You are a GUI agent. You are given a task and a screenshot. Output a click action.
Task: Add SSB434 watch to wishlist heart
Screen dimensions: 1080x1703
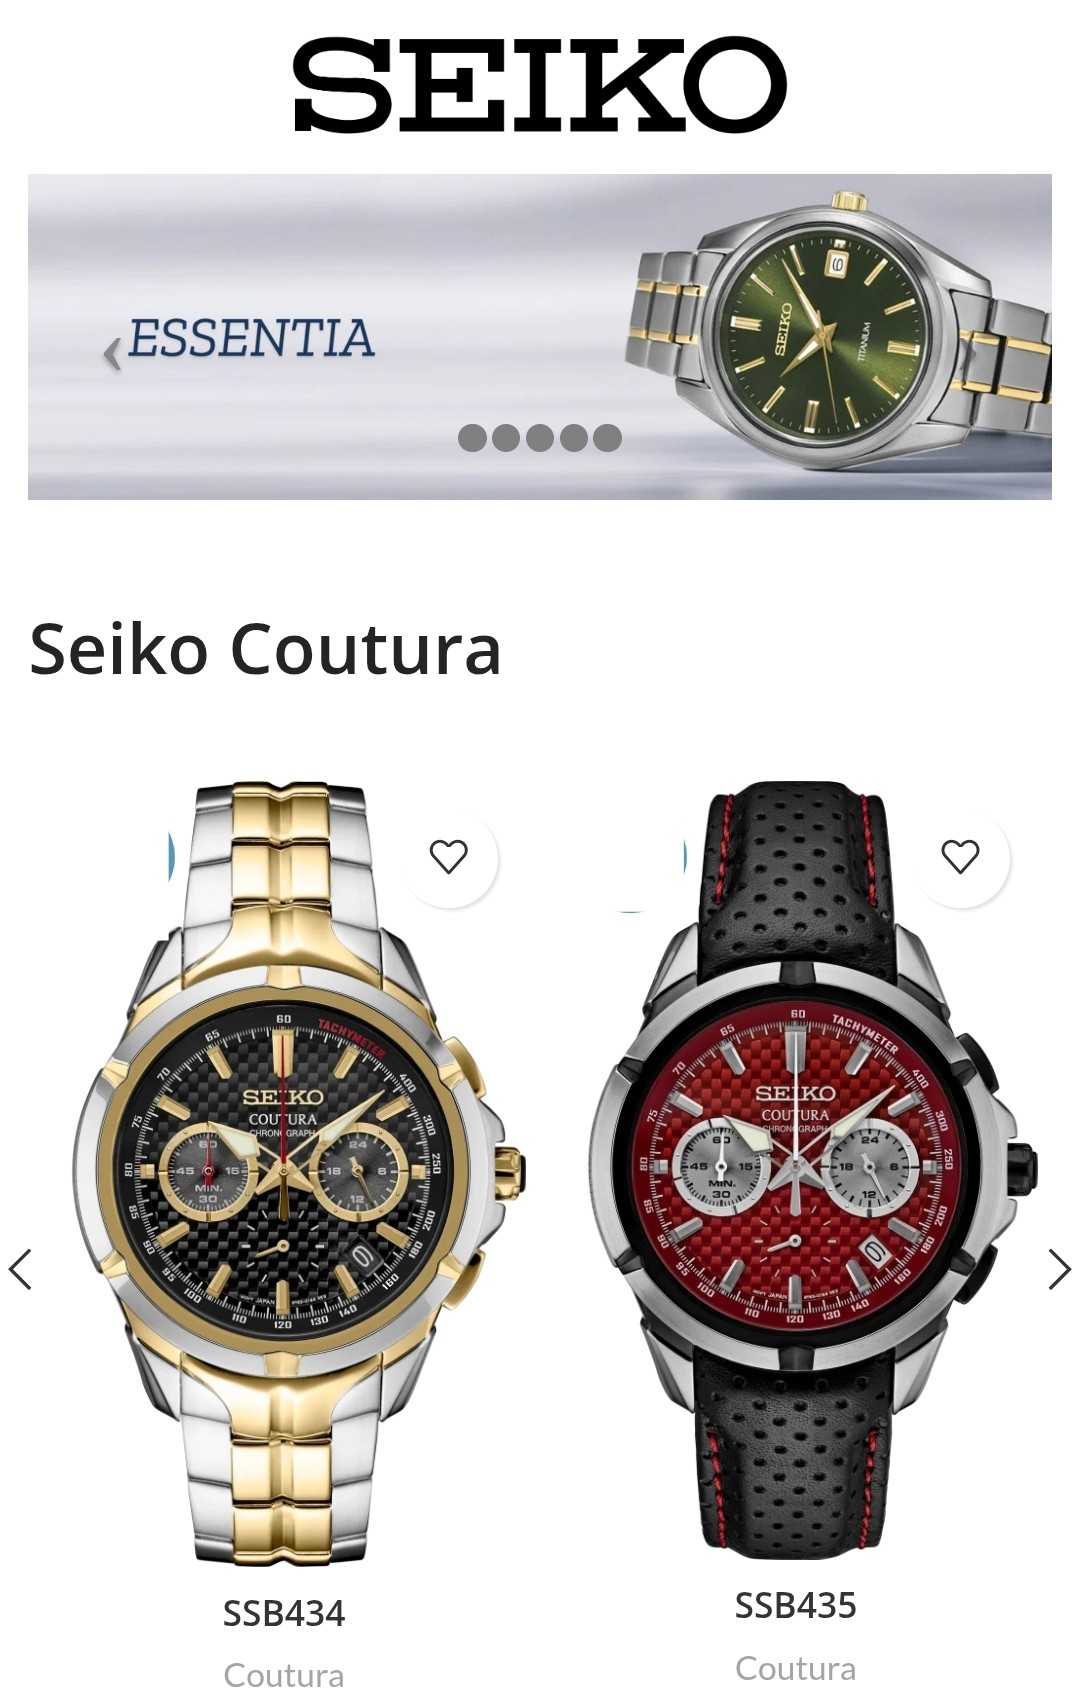click(x=449, y=857)
